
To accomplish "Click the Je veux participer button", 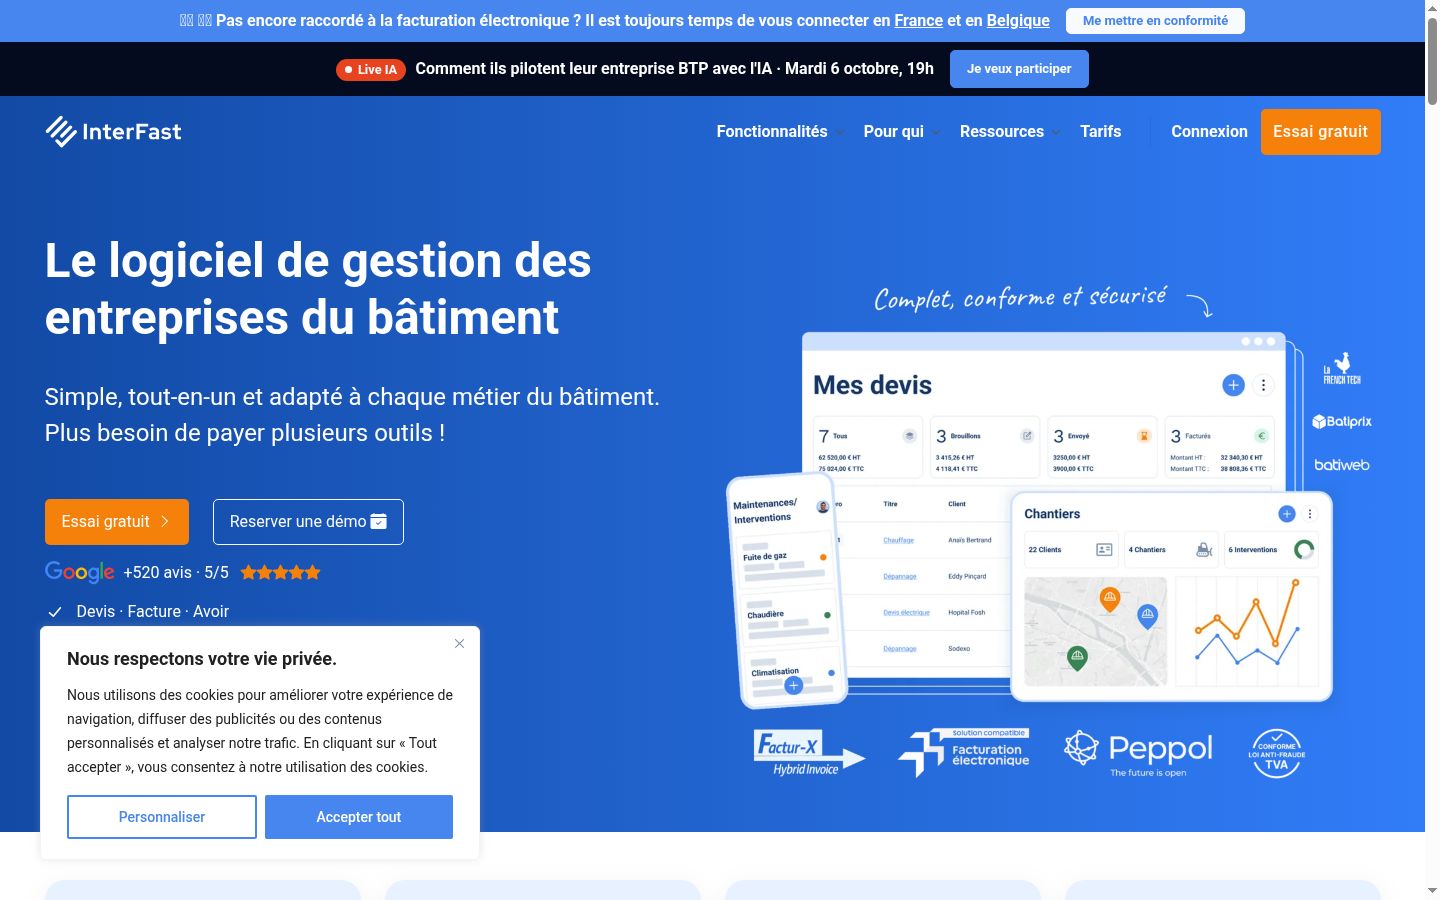I will pyautogui.click(x=1019, y=69).
